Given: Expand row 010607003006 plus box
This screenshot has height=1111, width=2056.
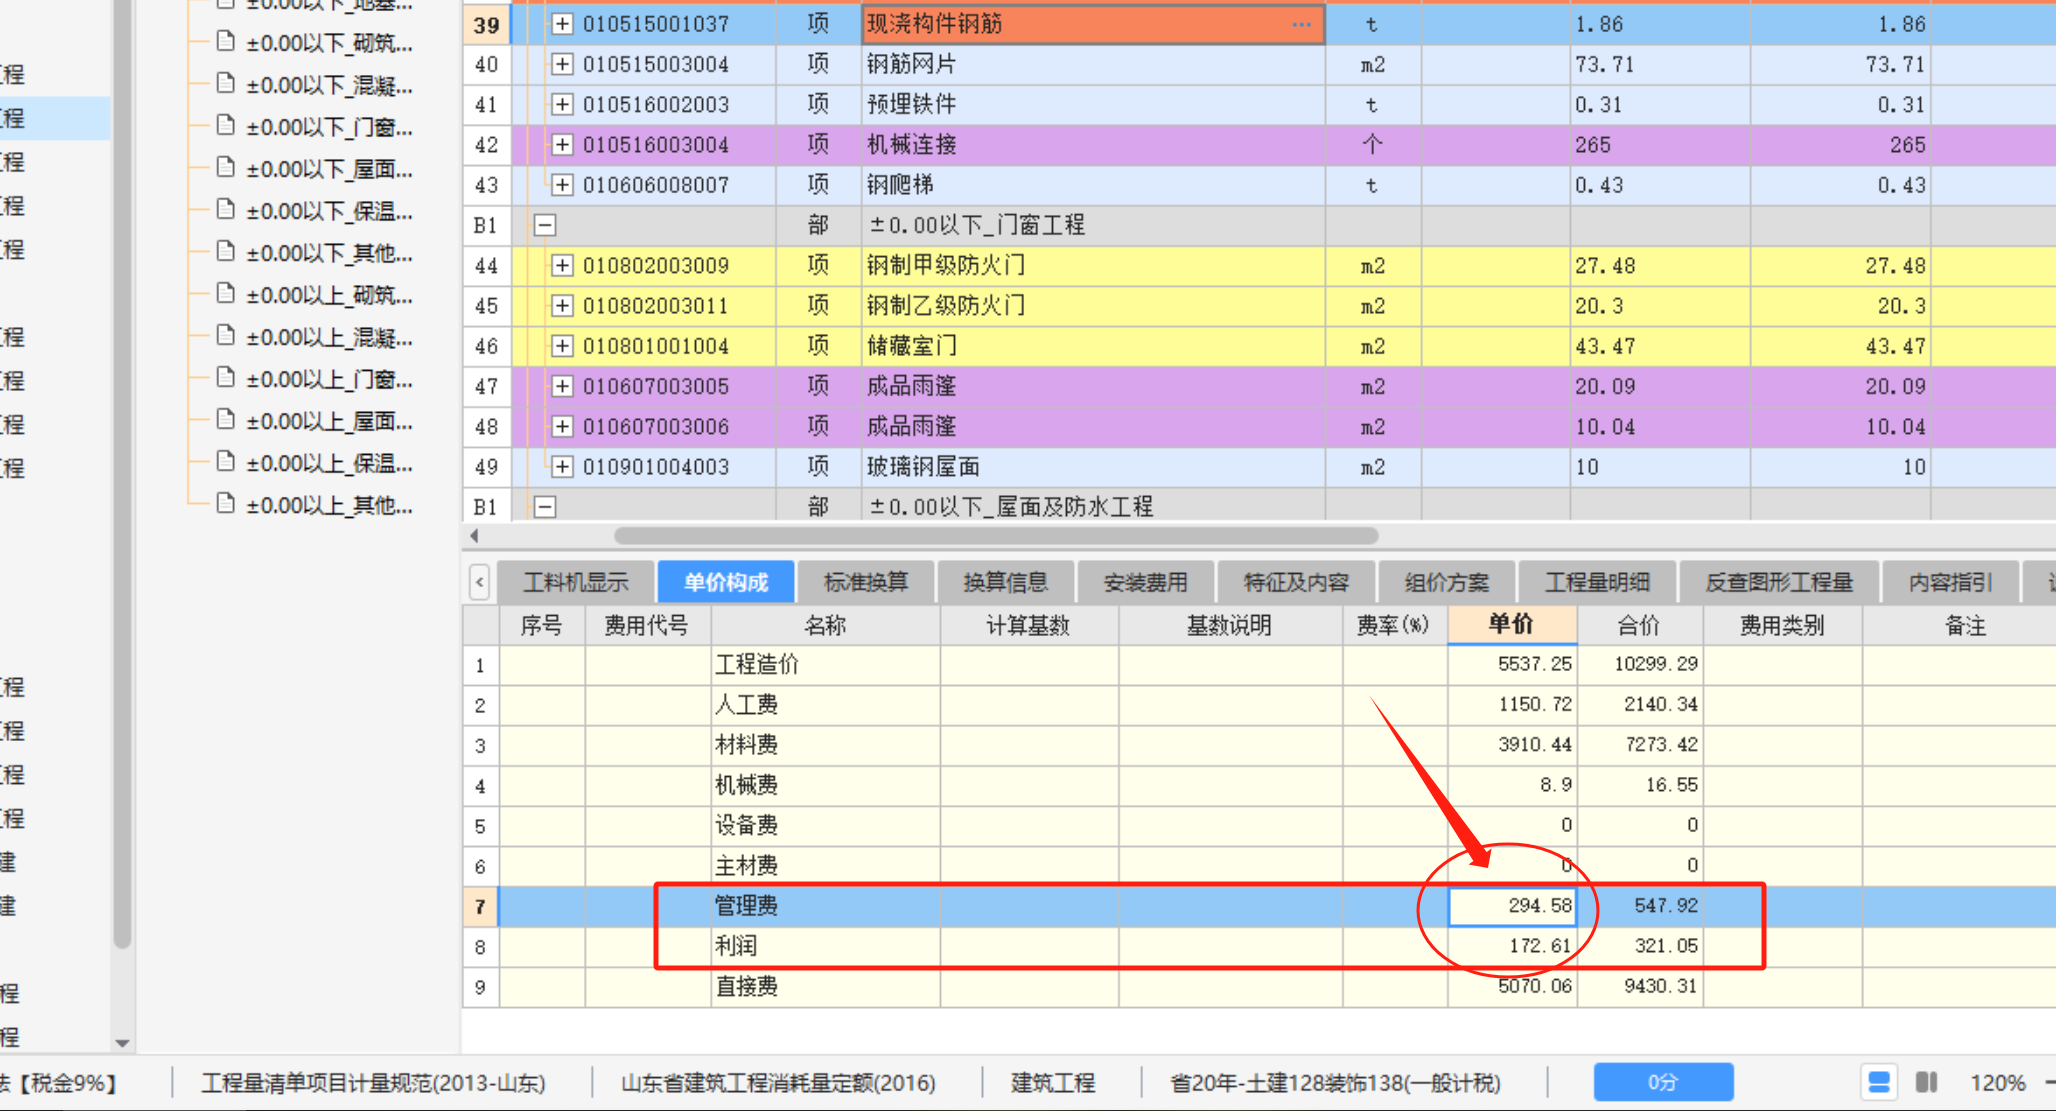Looking at the screenshot, I should tap(562, 427).
